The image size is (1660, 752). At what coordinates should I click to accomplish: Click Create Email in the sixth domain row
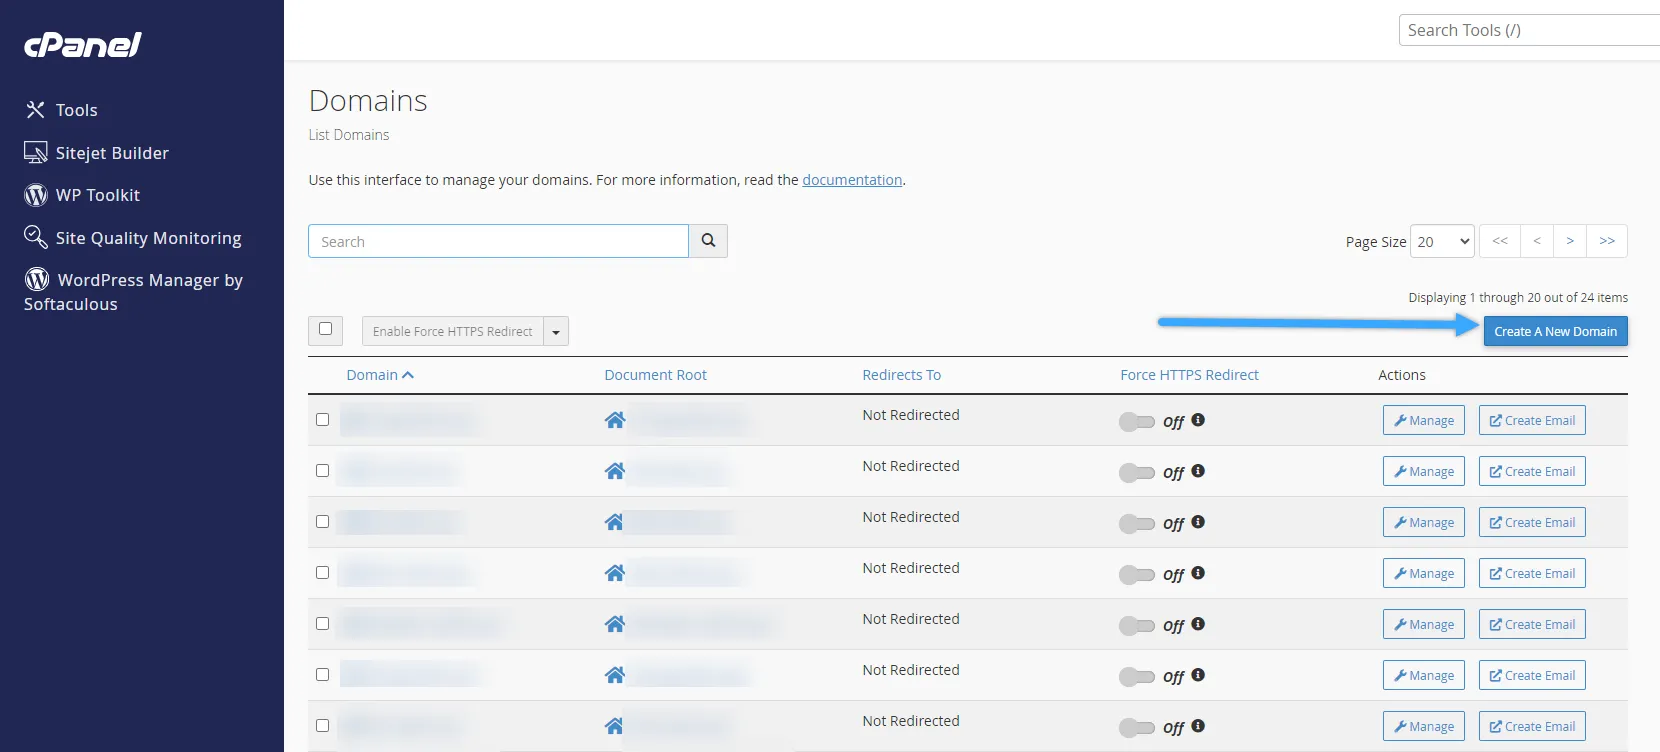point(1532,675)
